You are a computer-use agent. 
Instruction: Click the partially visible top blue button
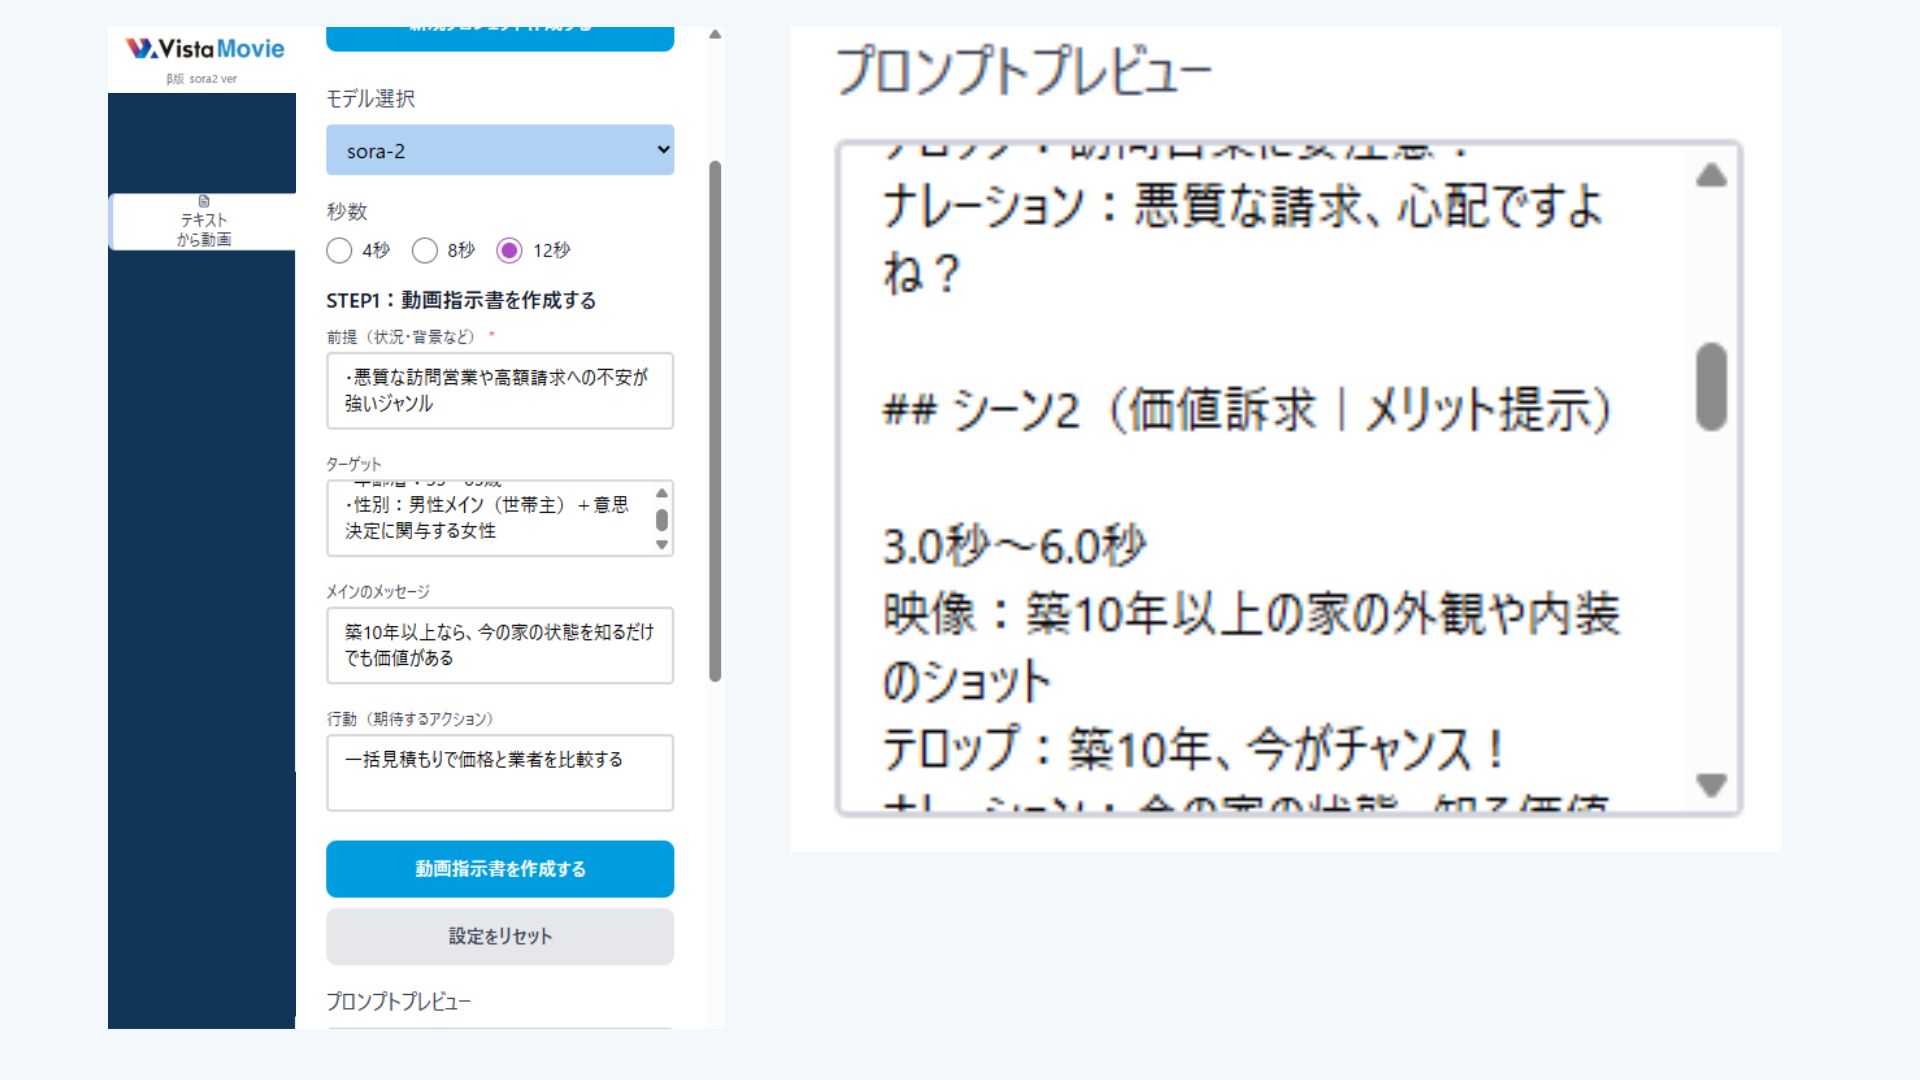point(499,38)
